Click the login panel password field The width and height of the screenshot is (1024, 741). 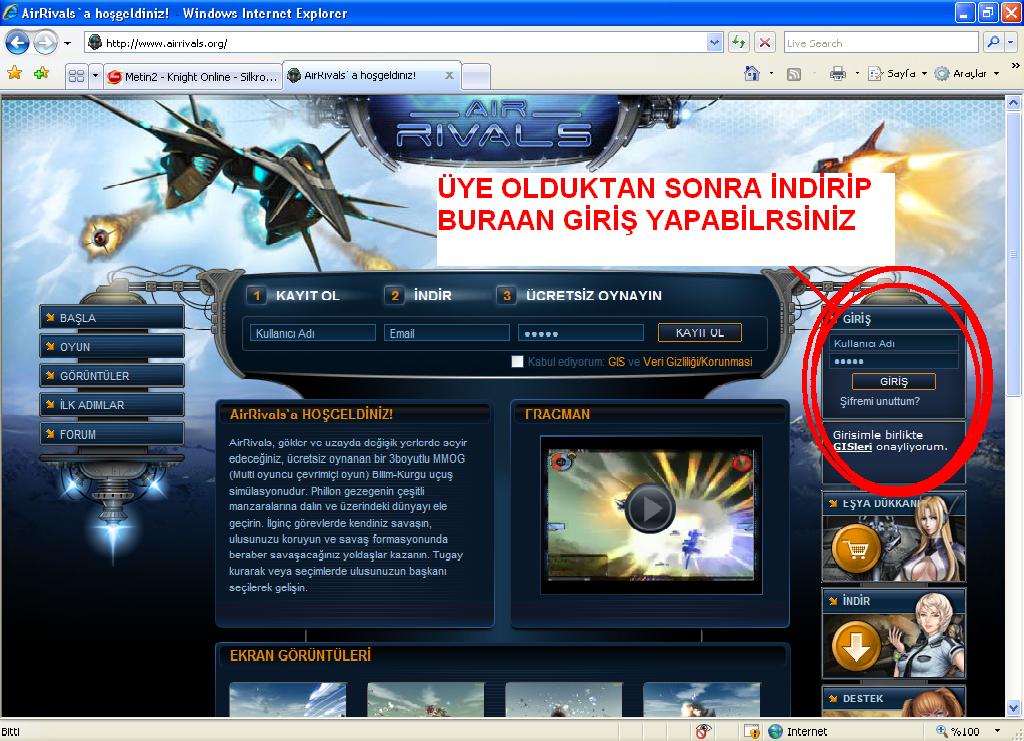893,361
